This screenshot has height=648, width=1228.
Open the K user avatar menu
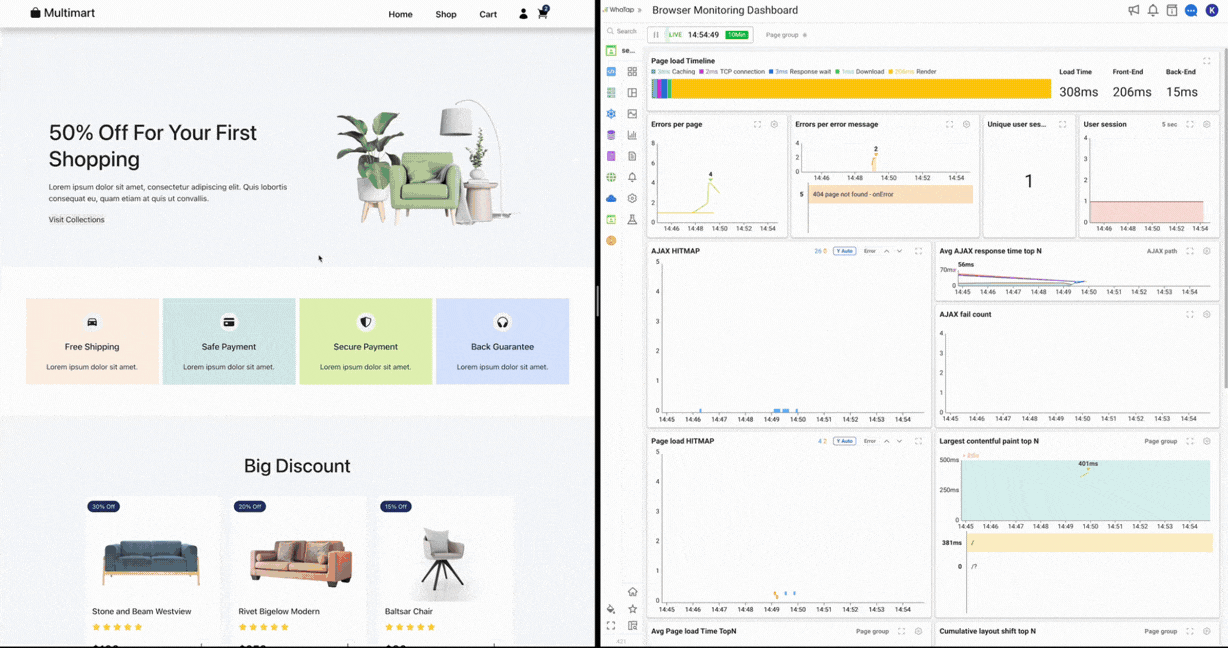pos(1212,10)
